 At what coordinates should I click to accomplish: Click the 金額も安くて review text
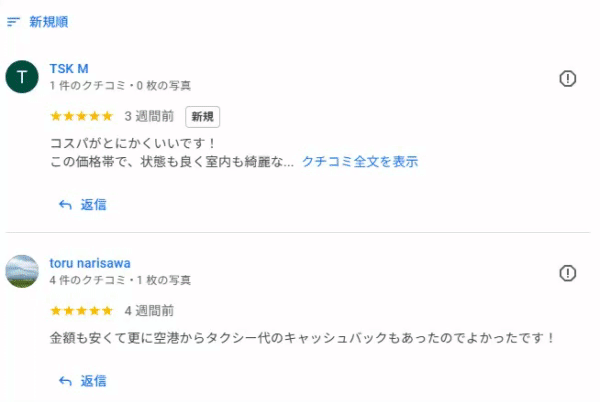pyautogui.click(x=302, y=338)
